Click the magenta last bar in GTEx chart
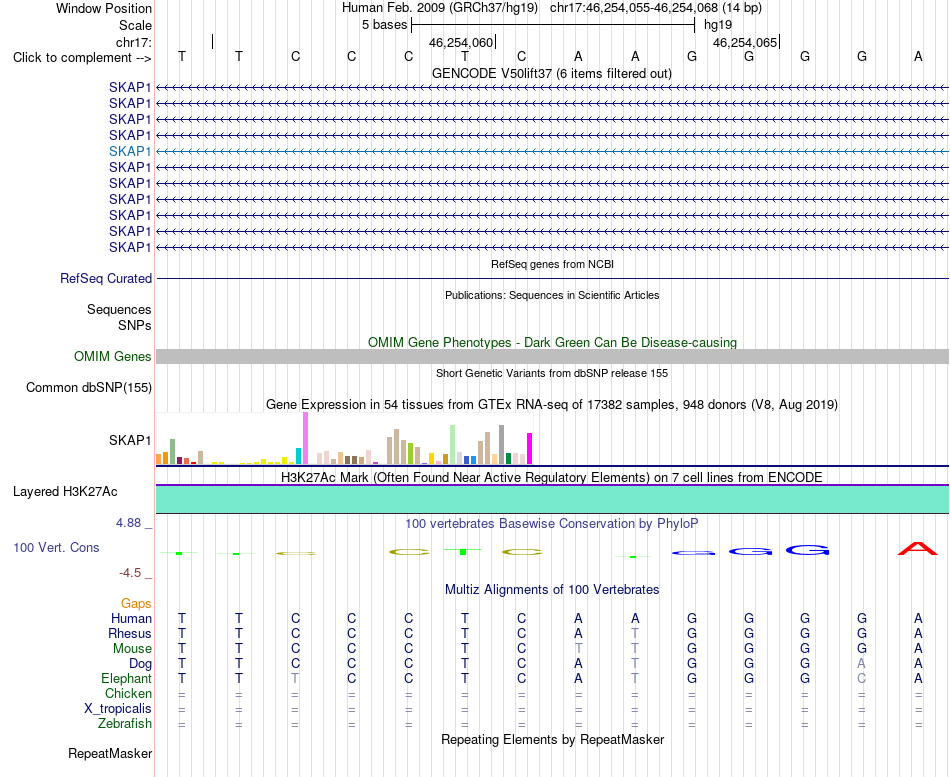The image size is (950, 777). (530, 449)
